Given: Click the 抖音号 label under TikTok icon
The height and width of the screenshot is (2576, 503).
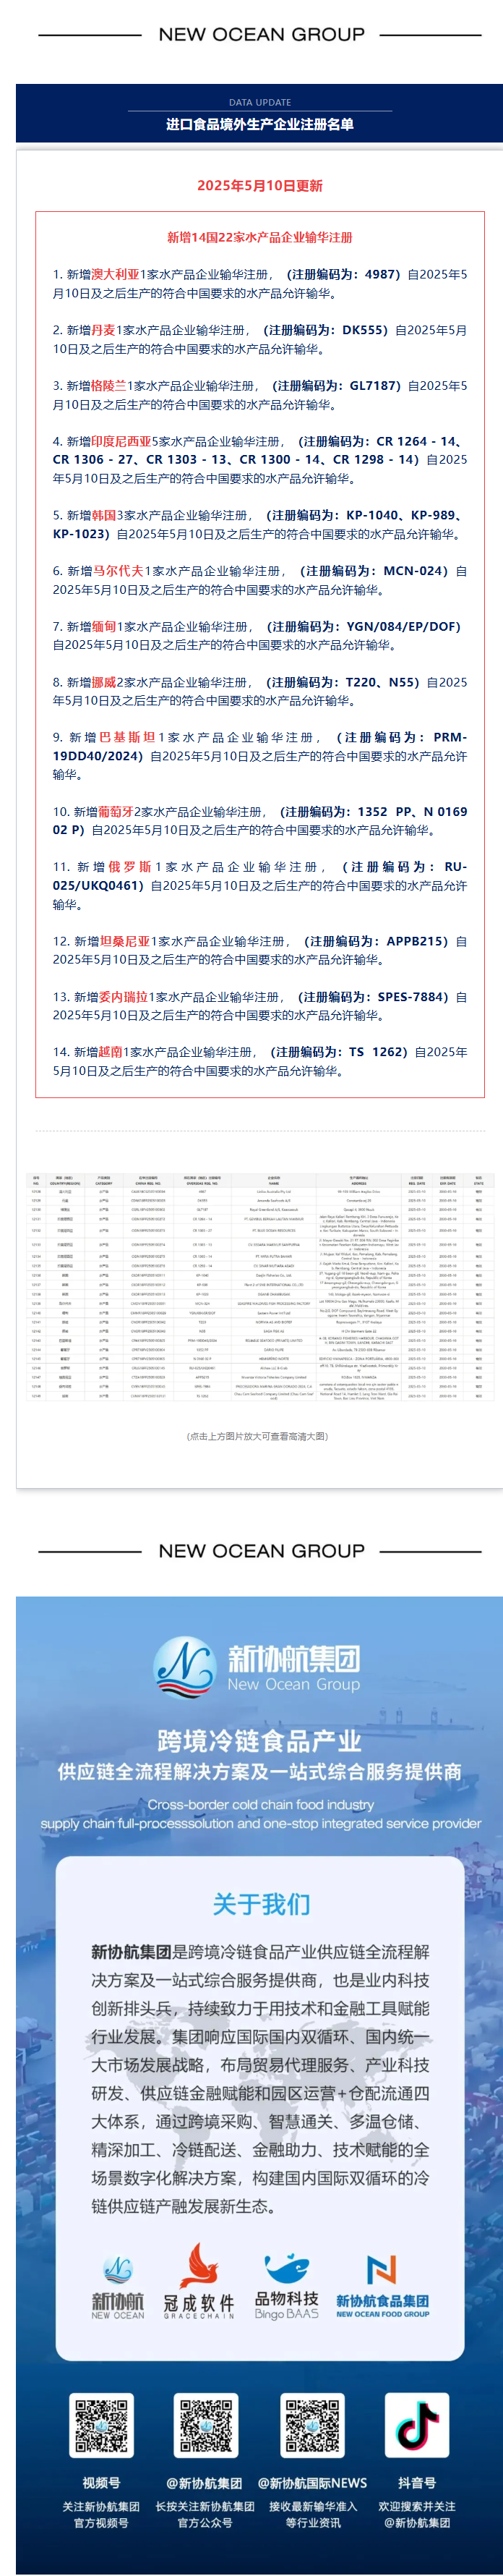Looking at the screenshot, I should (x=417, y=2482).
